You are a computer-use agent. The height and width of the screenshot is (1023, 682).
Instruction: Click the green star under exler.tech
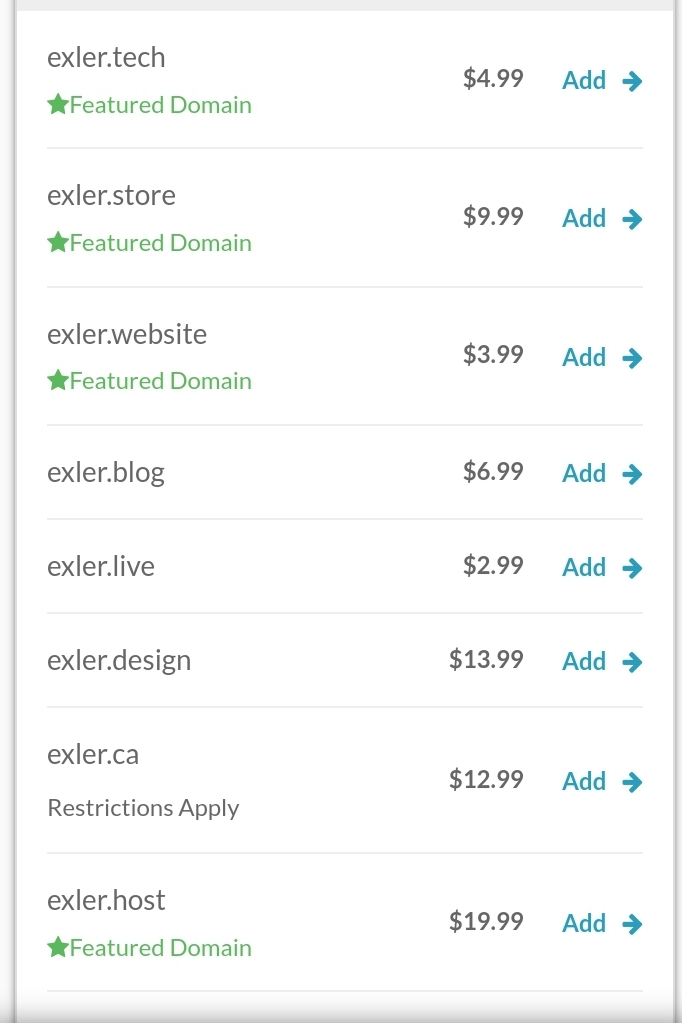coord(57,104)
